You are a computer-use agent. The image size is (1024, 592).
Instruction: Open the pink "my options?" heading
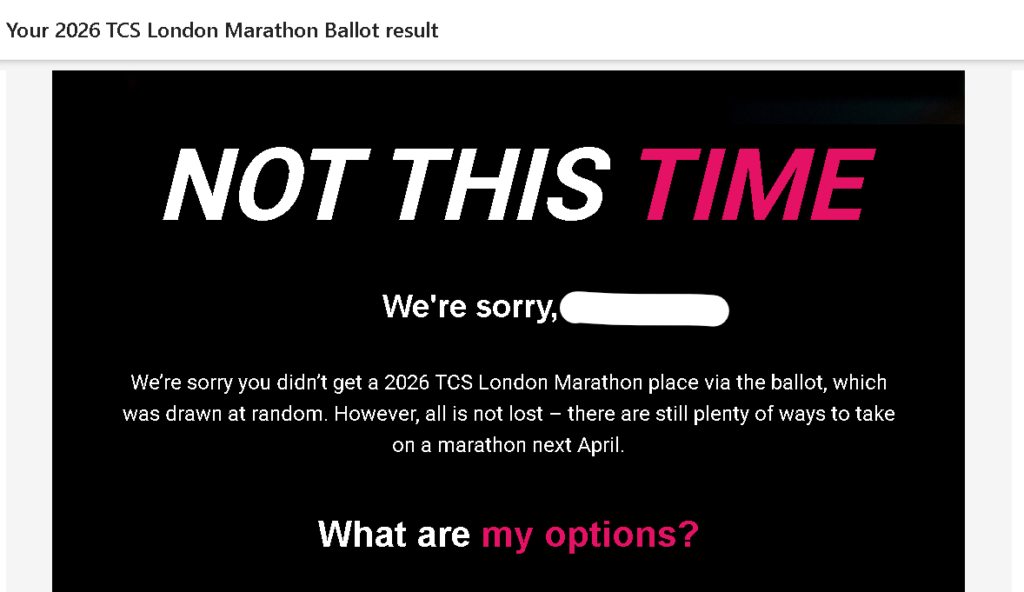(x=590, y=535)
